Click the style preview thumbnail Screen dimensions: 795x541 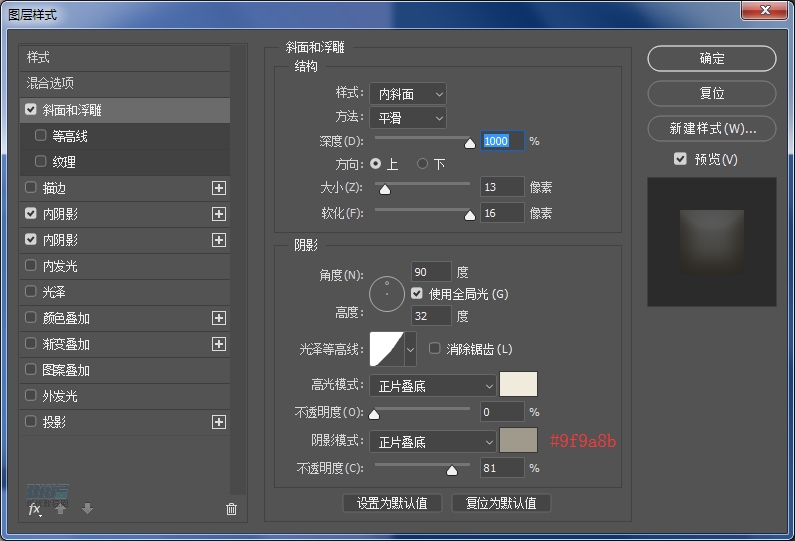pos(712,242)
